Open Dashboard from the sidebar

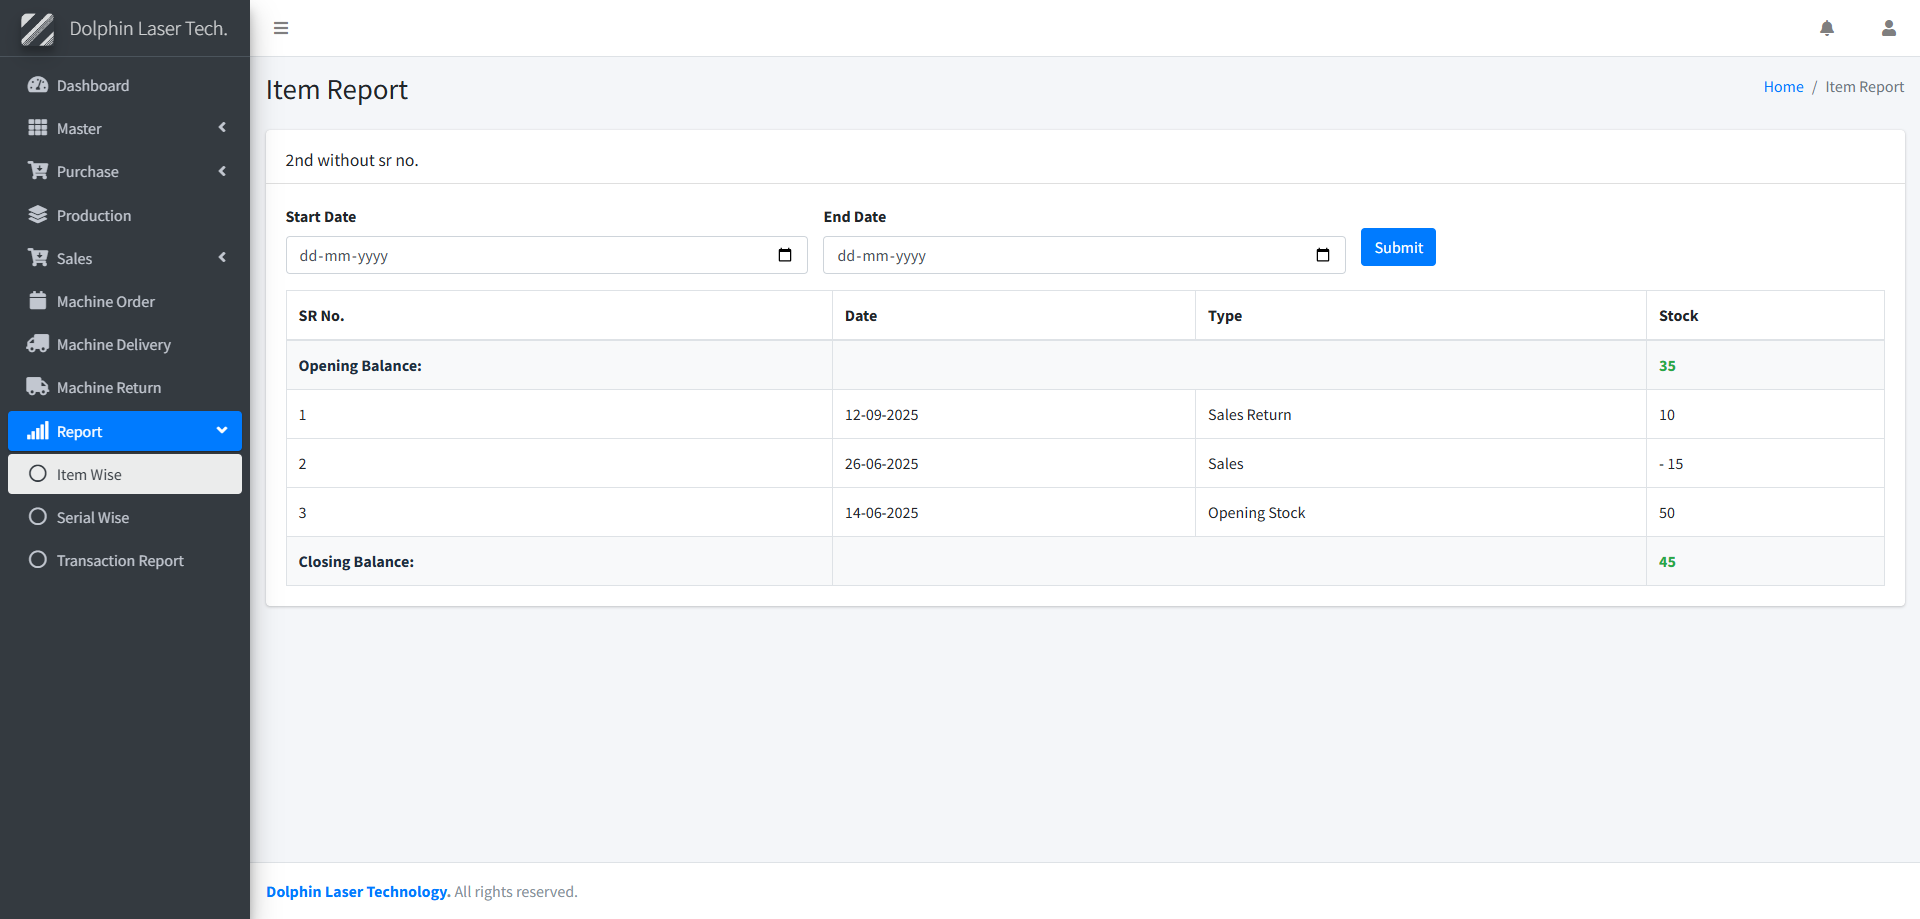tap(93, 86)
